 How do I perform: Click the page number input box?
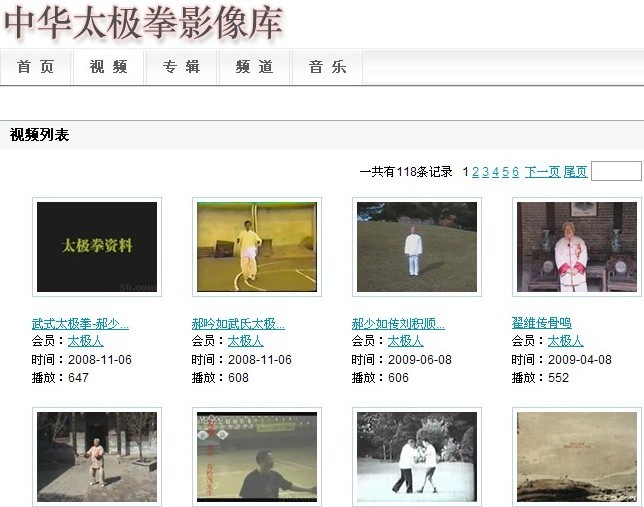click(616, 172)
